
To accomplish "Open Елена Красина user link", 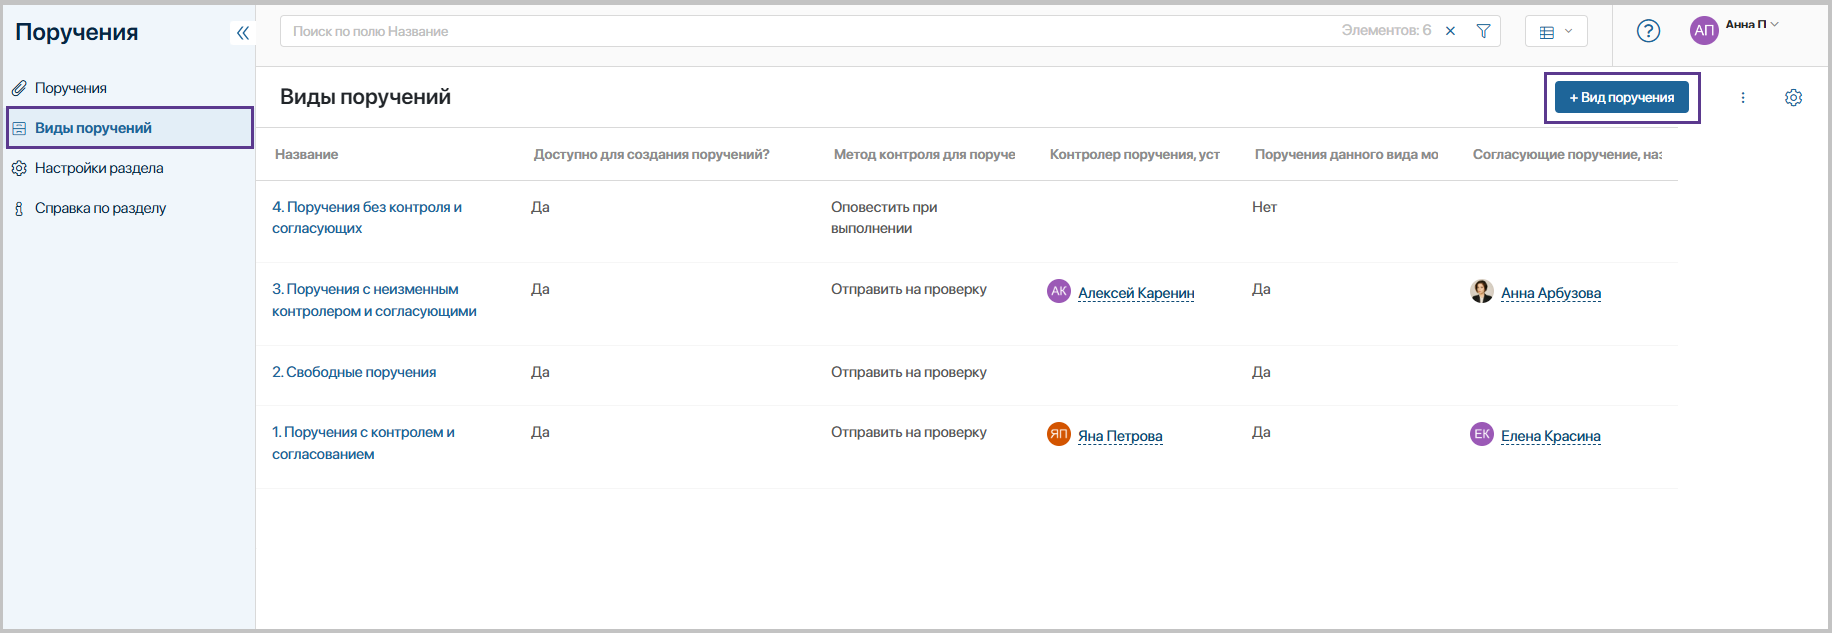I will [1550, 436].
